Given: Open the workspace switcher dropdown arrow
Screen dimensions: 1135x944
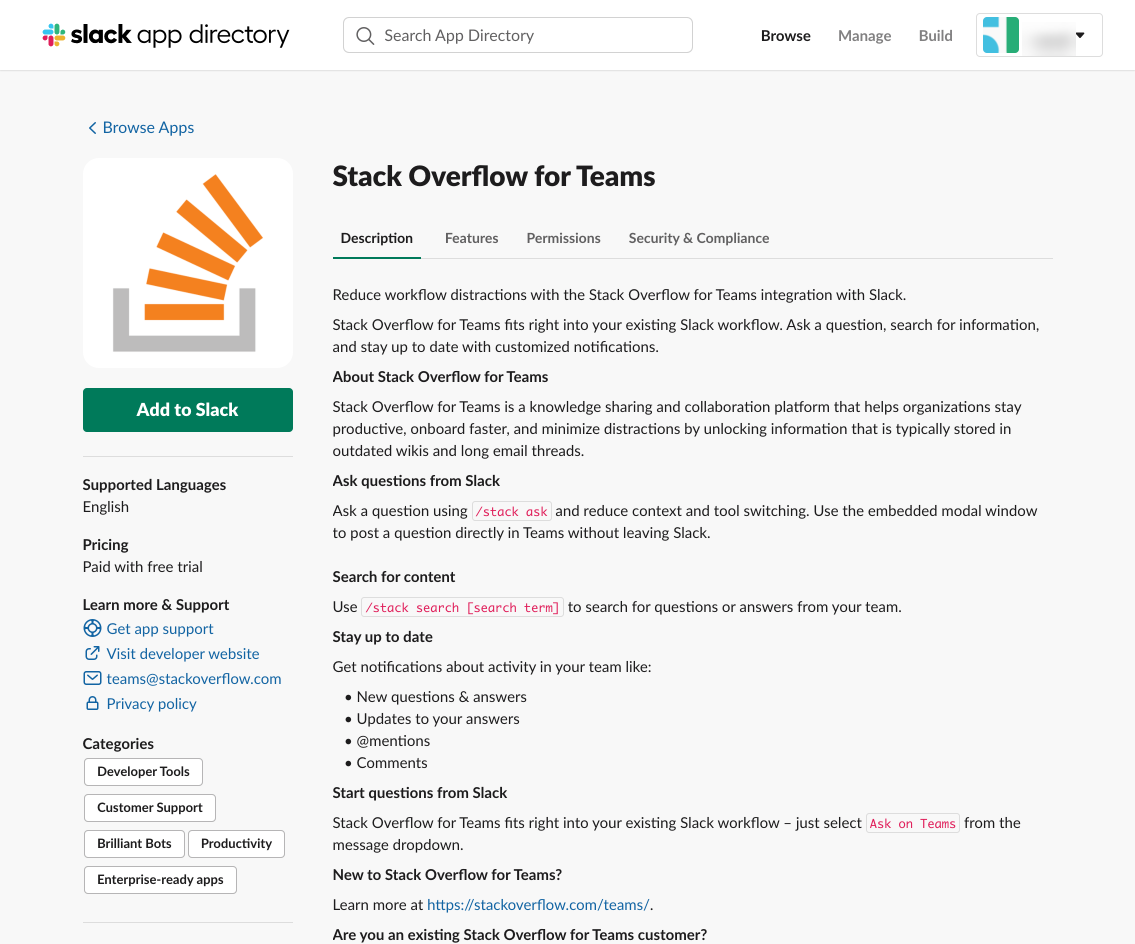Looking at the screenshot, I should 1080,35.
